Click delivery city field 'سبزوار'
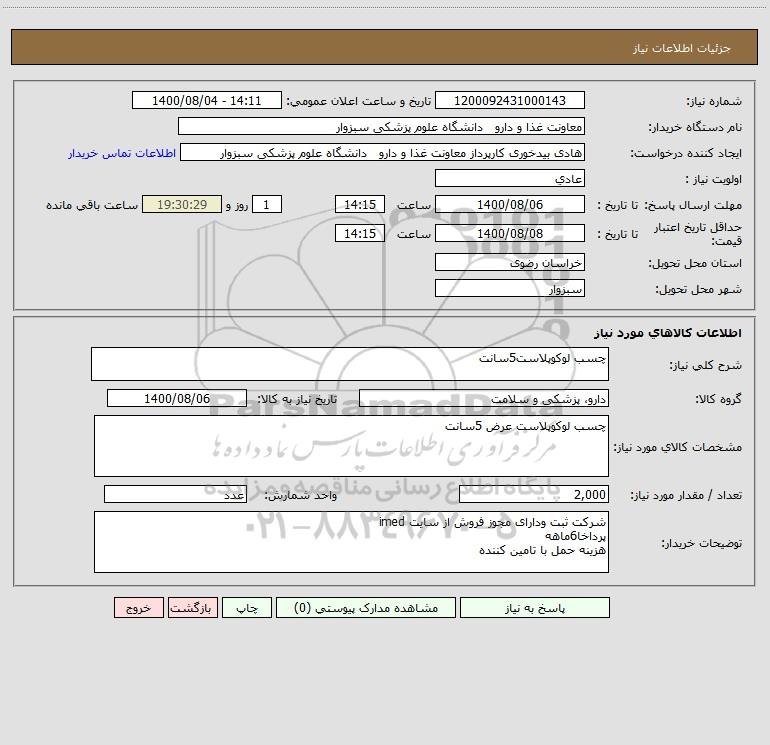This screenshot has height=745, width=770. pyautogui.click(x=510, y=288)
